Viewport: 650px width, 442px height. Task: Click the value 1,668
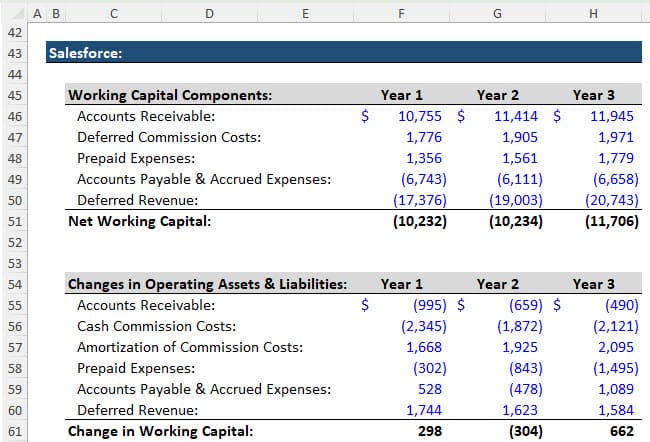click(x=424, y=347)
